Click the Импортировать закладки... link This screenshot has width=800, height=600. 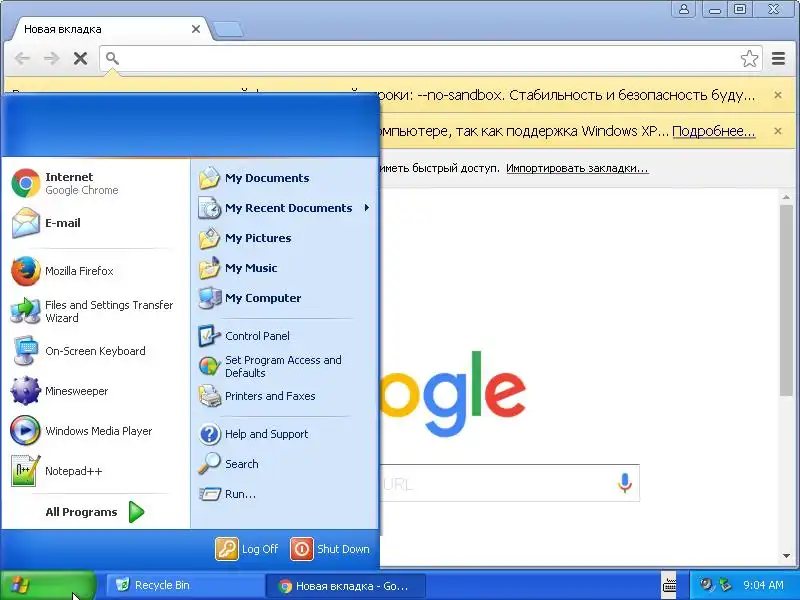577,168
